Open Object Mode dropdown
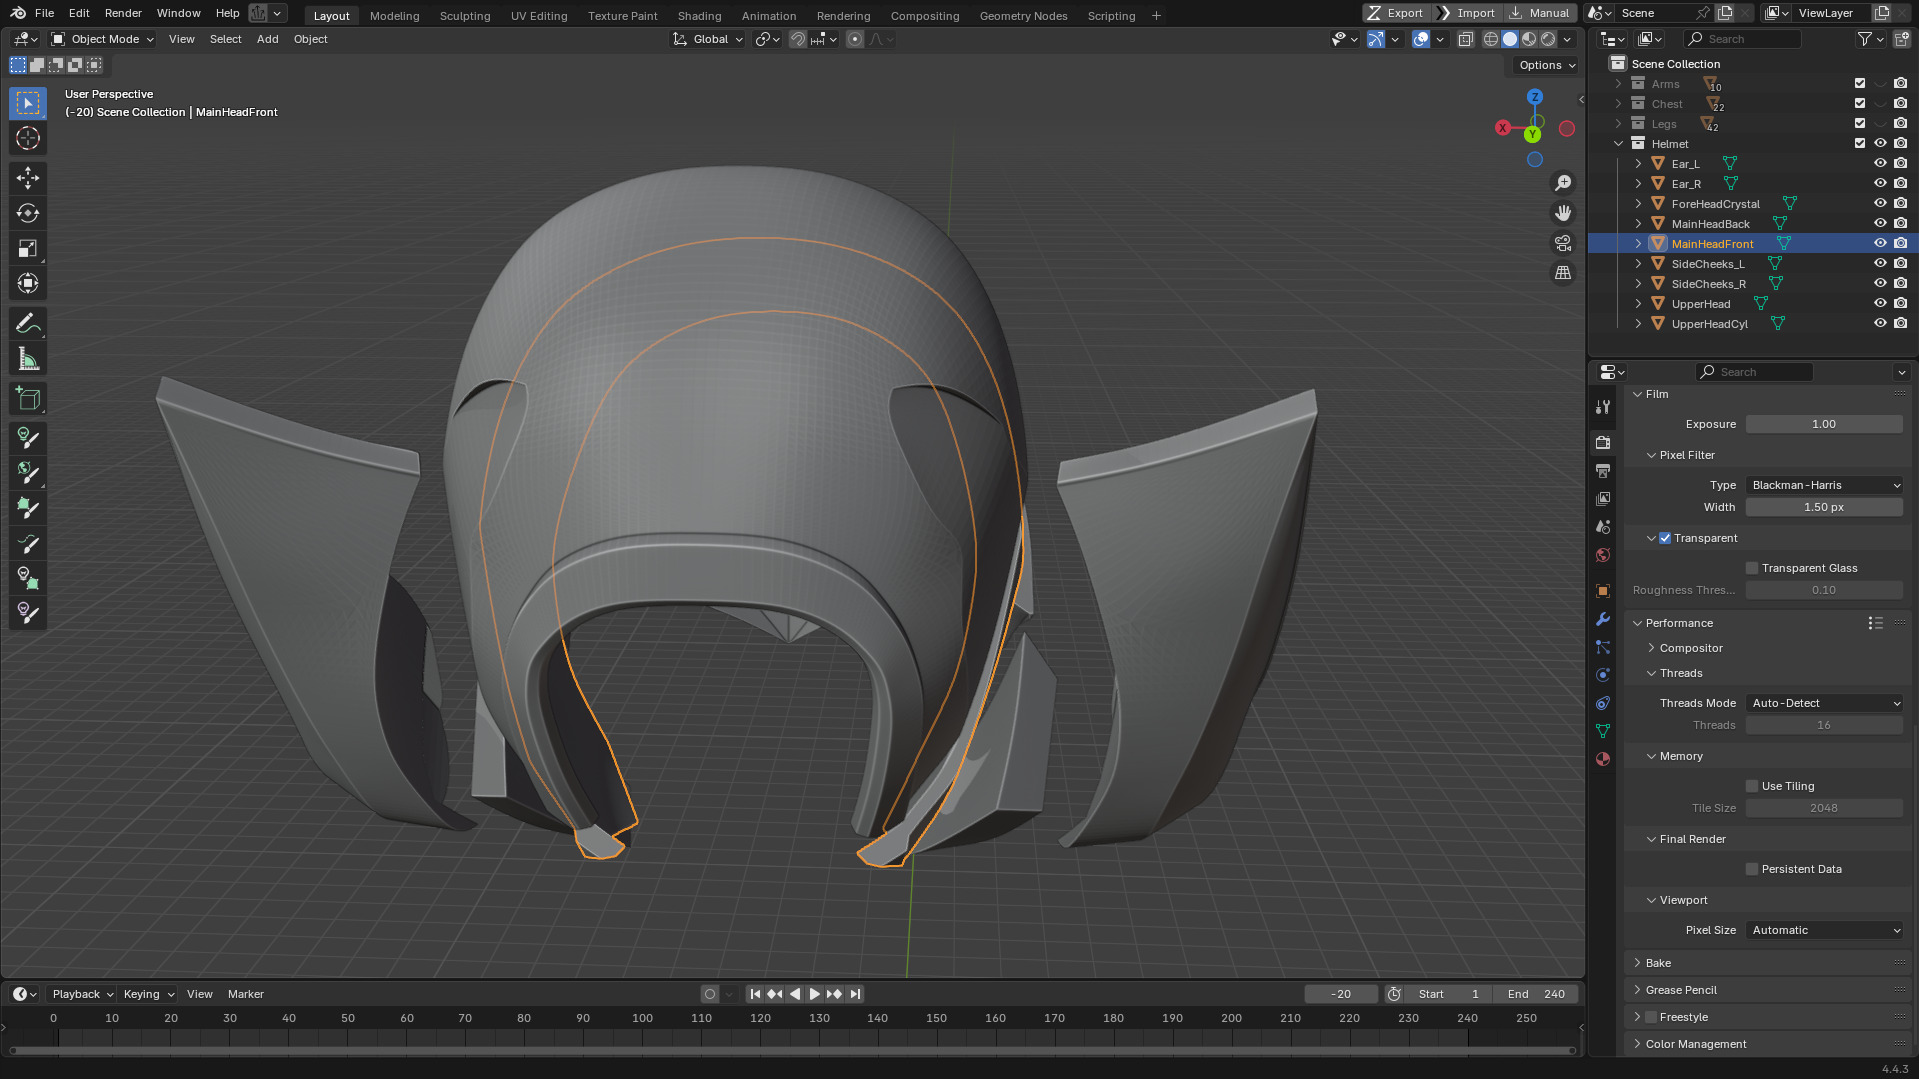Image resolution: width=1919 pixels, height=1079 pixels. [103, 39]
